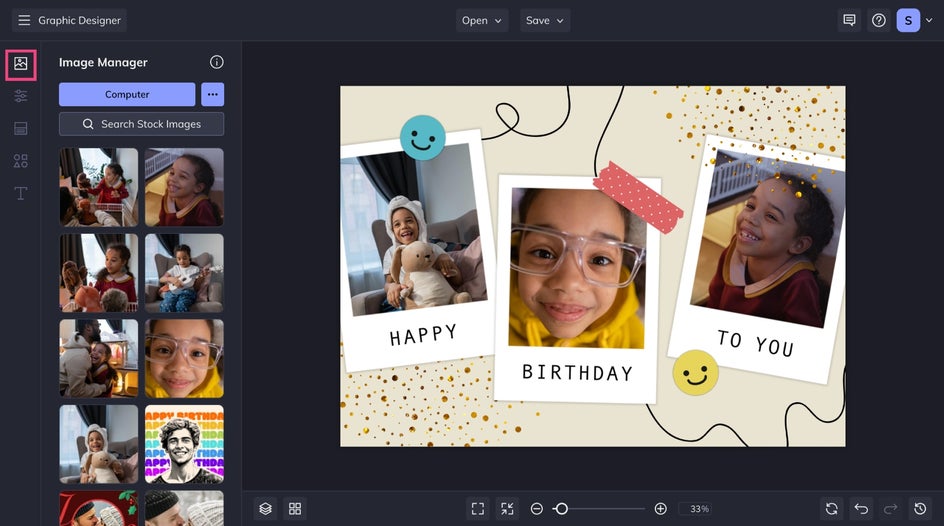This screenshot has width=944, height=526.
Task: Click the collapse-to-fit zoom icon
Action: (x=508, y=509)
